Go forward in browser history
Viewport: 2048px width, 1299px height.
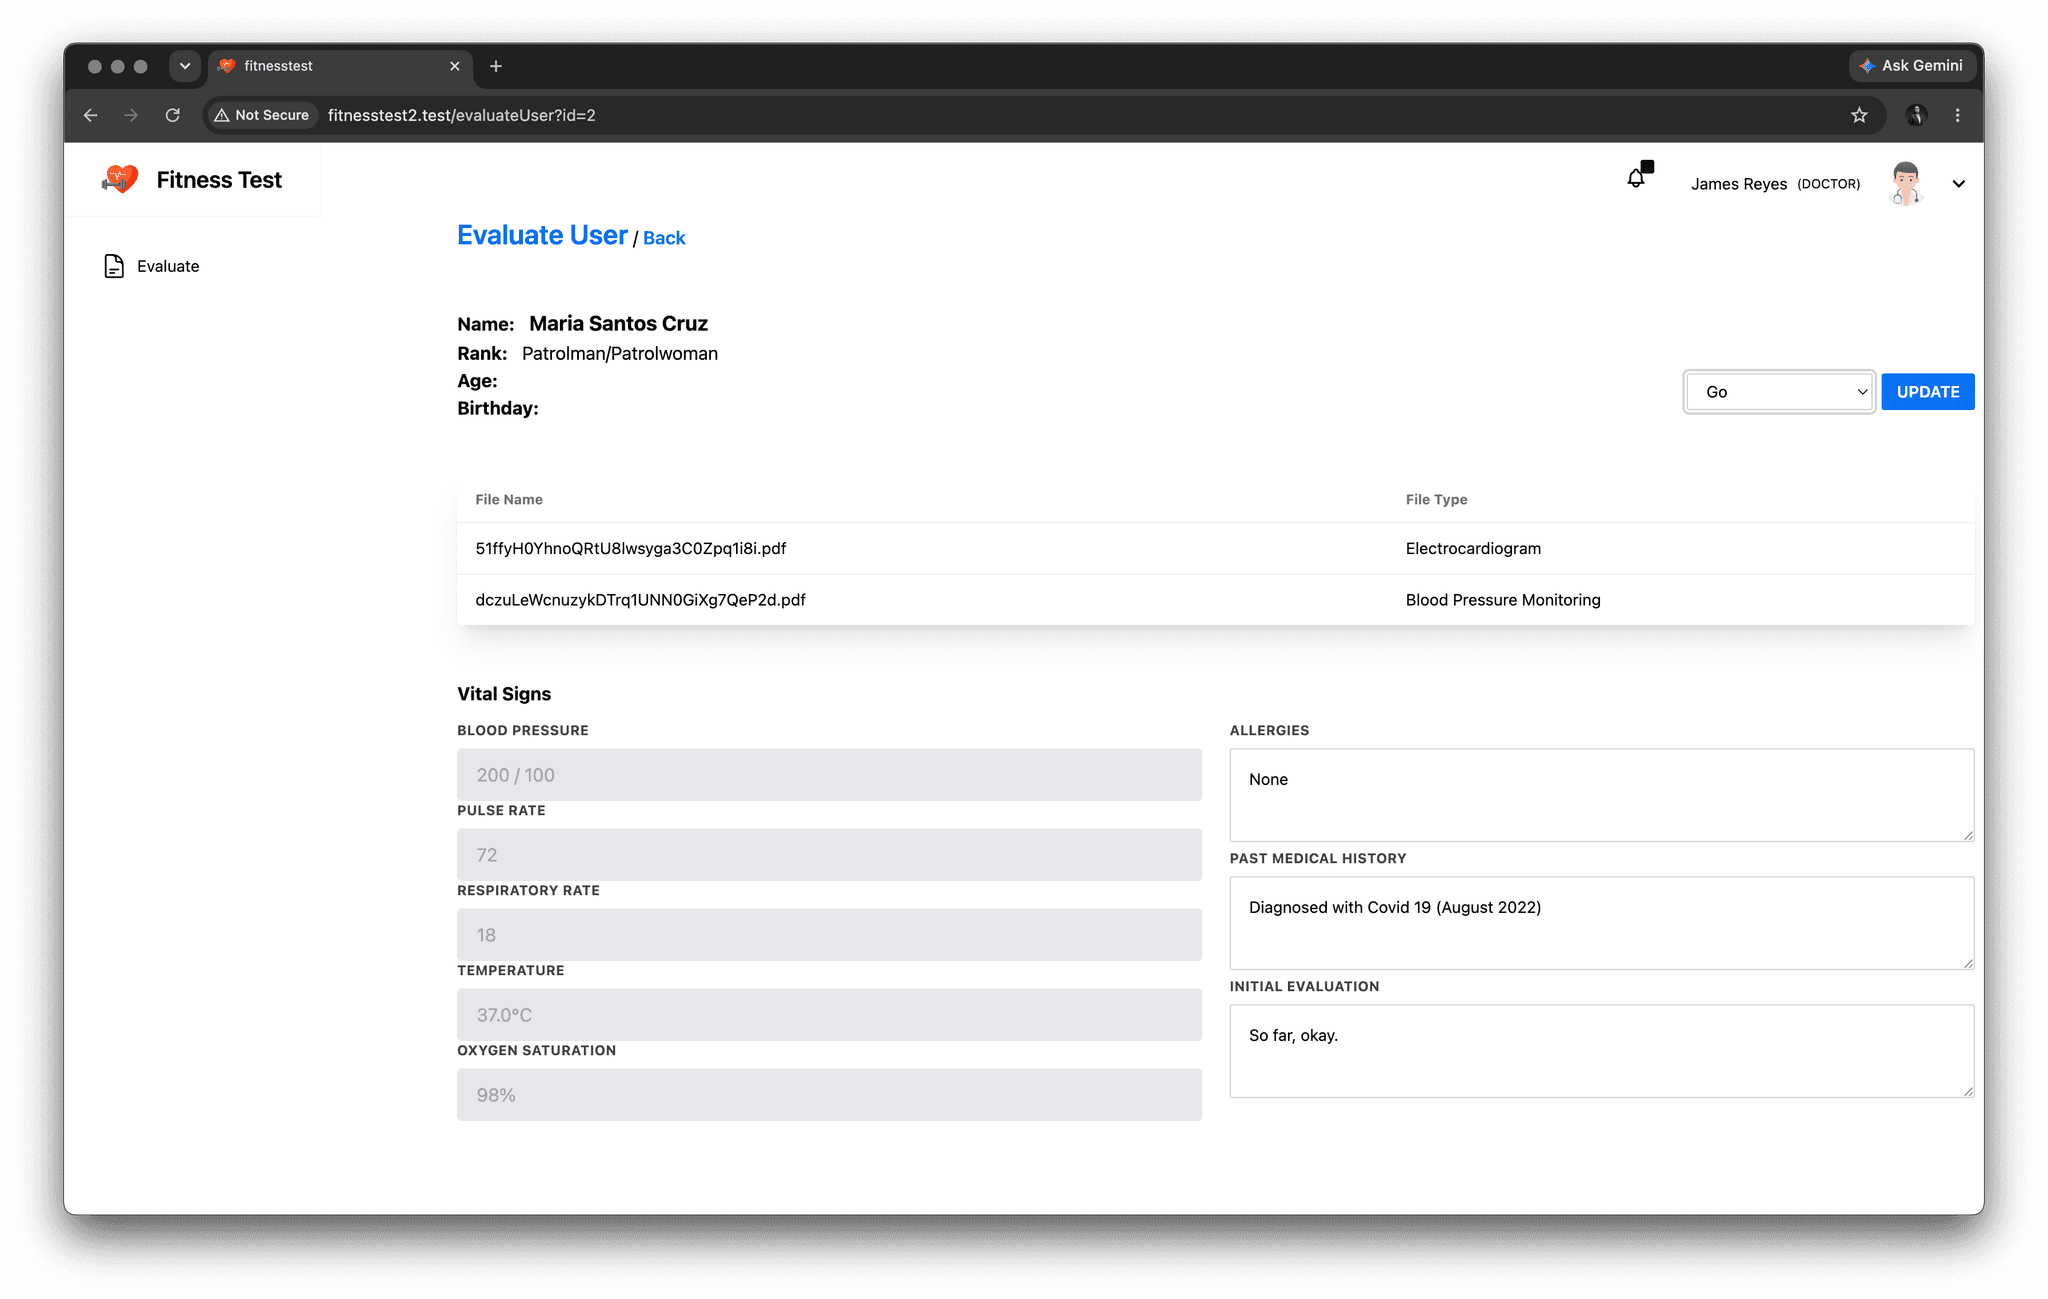131,115
